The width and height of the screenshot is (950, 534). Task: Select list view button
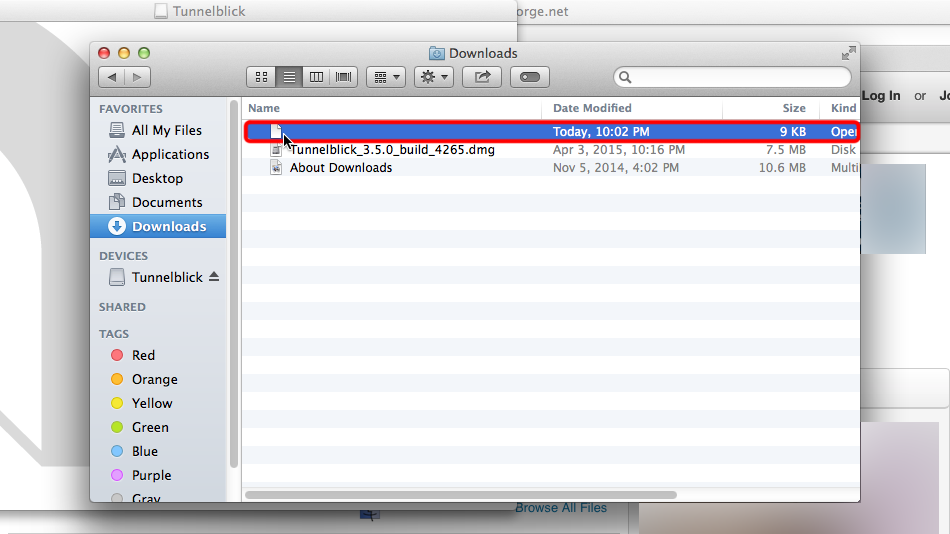click(x=288, y=77)
